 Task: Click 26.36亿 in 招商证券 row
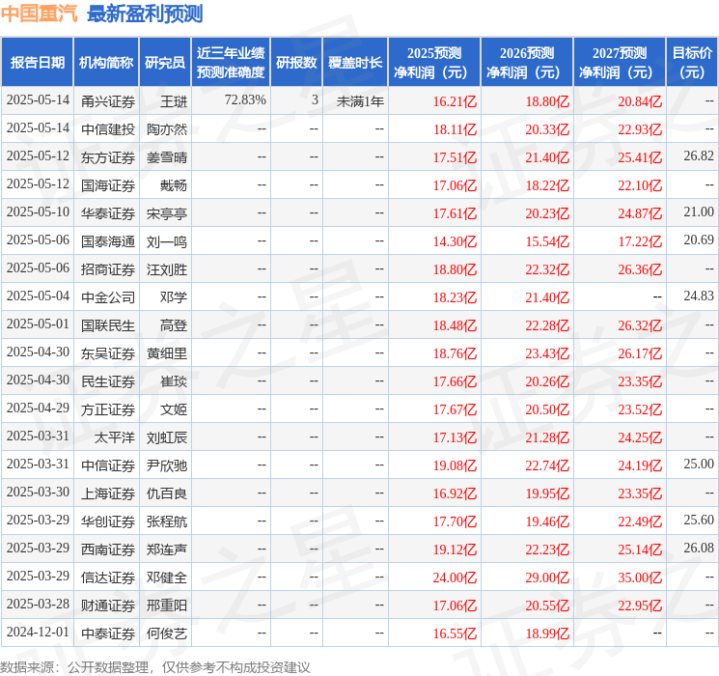click(x=640, y=269)
